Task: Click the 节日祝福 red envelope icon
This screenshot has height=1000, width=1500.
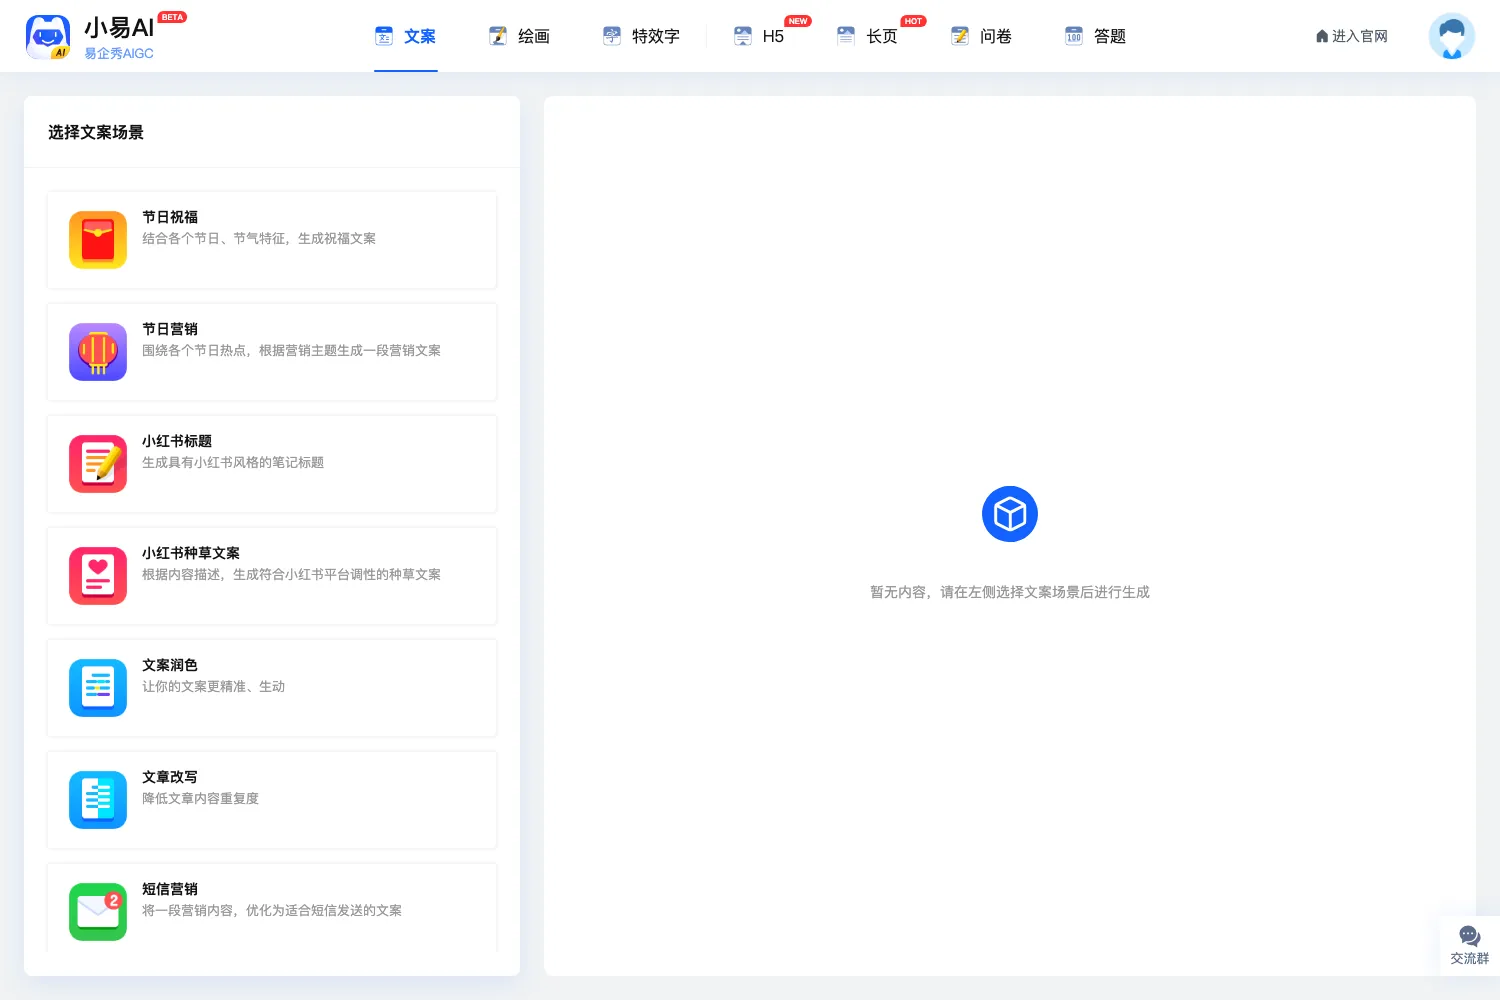Action: [x=98, y=240]
